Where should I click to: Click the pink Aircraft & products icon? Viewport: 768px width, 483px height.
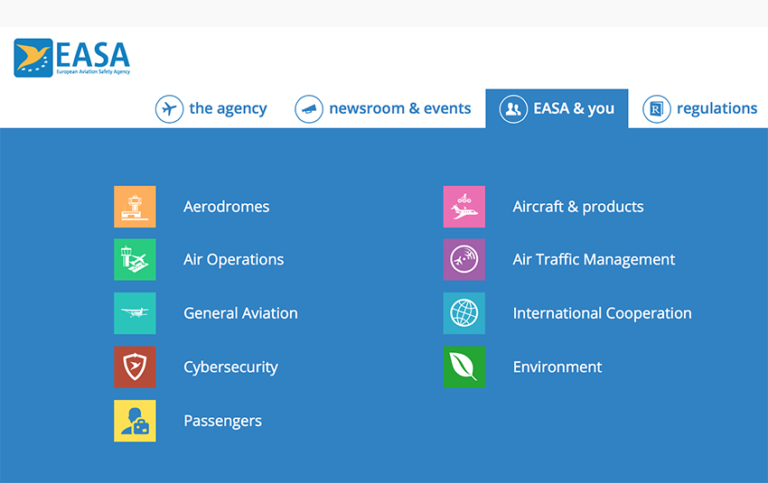click(x=464, y=207)
